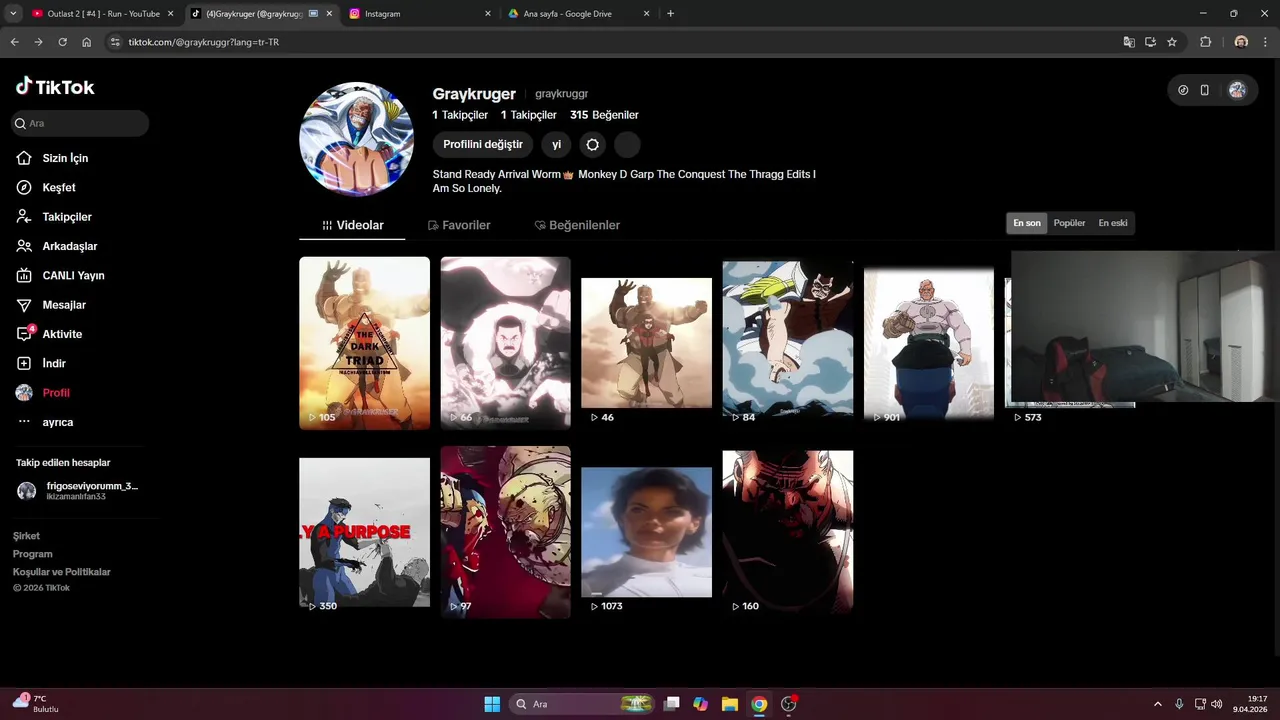Image resolution: width=1280 pixels, height=720 pixels.
Task: Switch to the Instagram browser tab
Action: (x=420, y=14)
